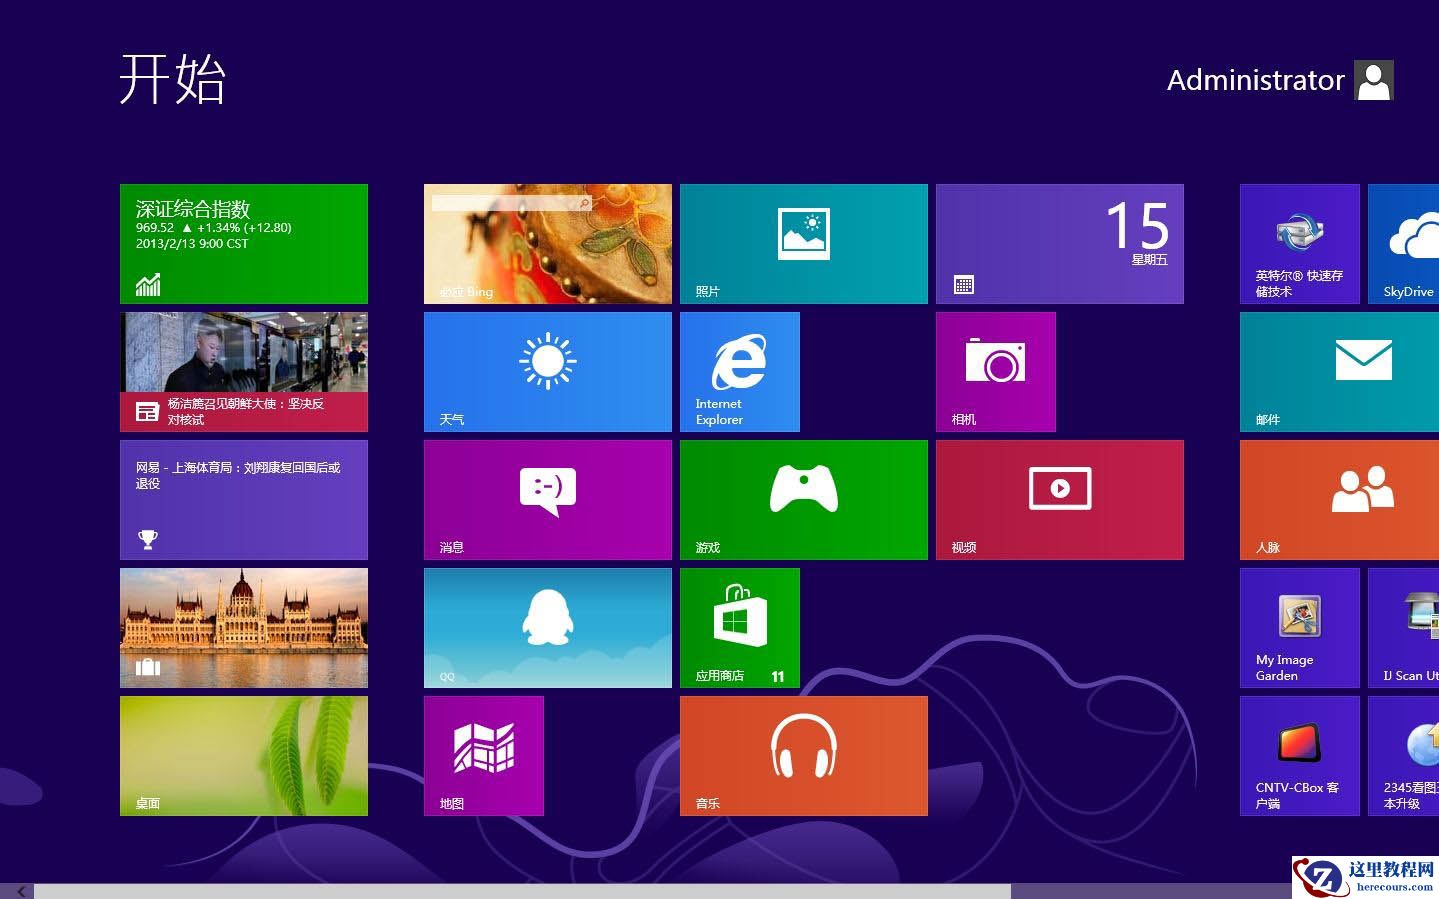The width and height of the screenshot is (1439, 899).
Task: Open My Image Garden
Action: point(1299,627)
